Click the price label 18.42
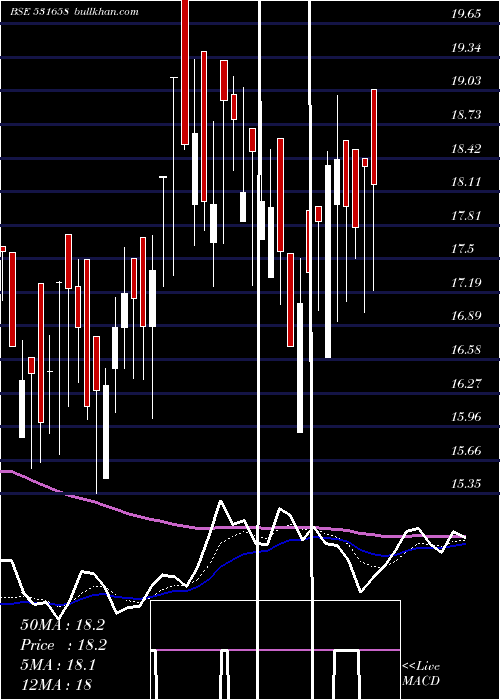The image size is (500, 700). coord(466,148)
